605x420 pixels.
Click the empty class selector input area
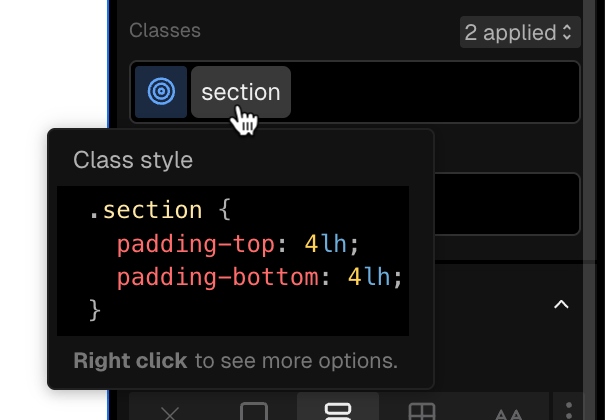point(434,92)
